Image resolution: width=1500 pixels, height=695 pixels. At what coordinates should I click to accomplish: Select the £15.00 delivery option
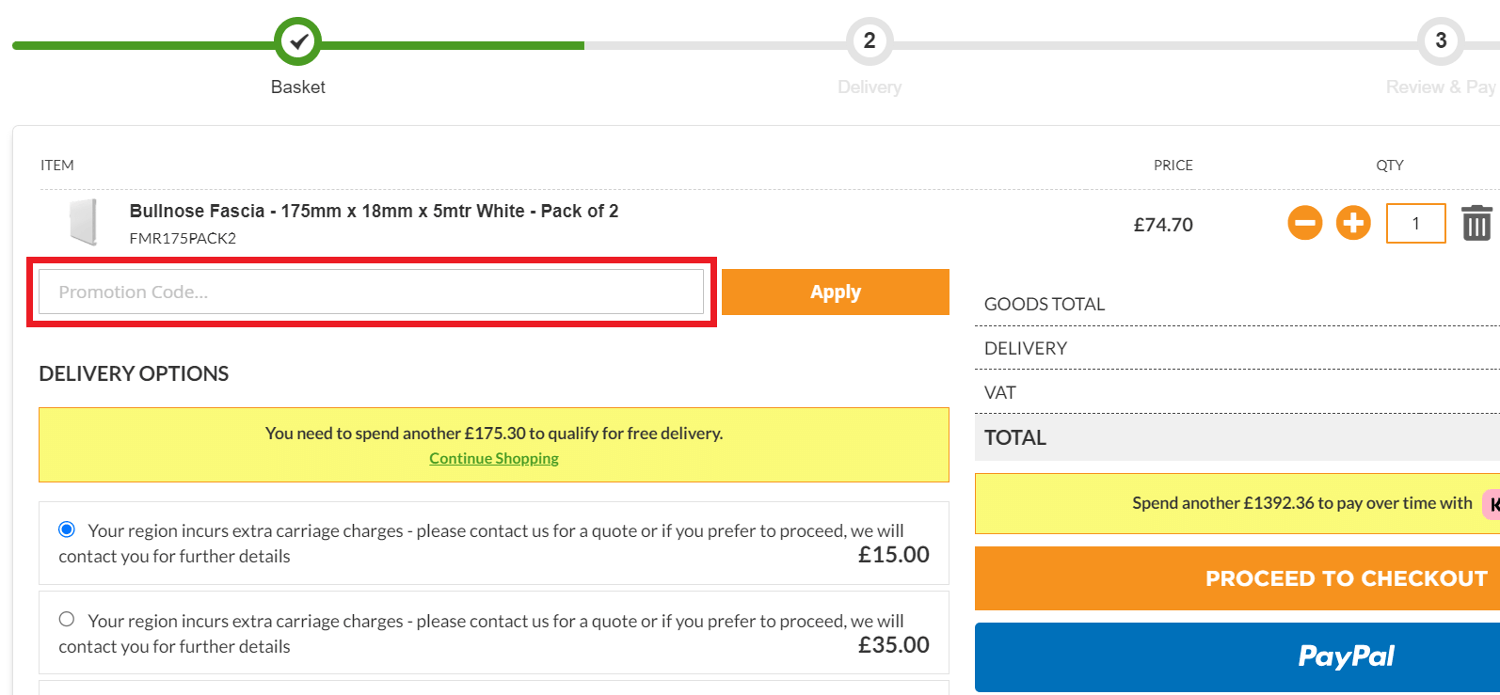click(x=67, y=529)
